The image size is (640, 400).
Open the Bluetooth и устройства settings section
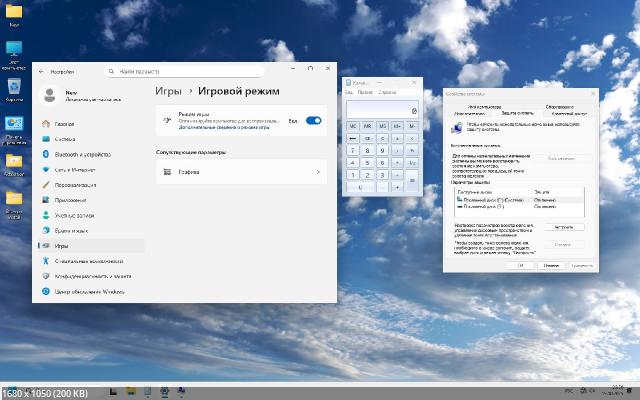[82, 154]
